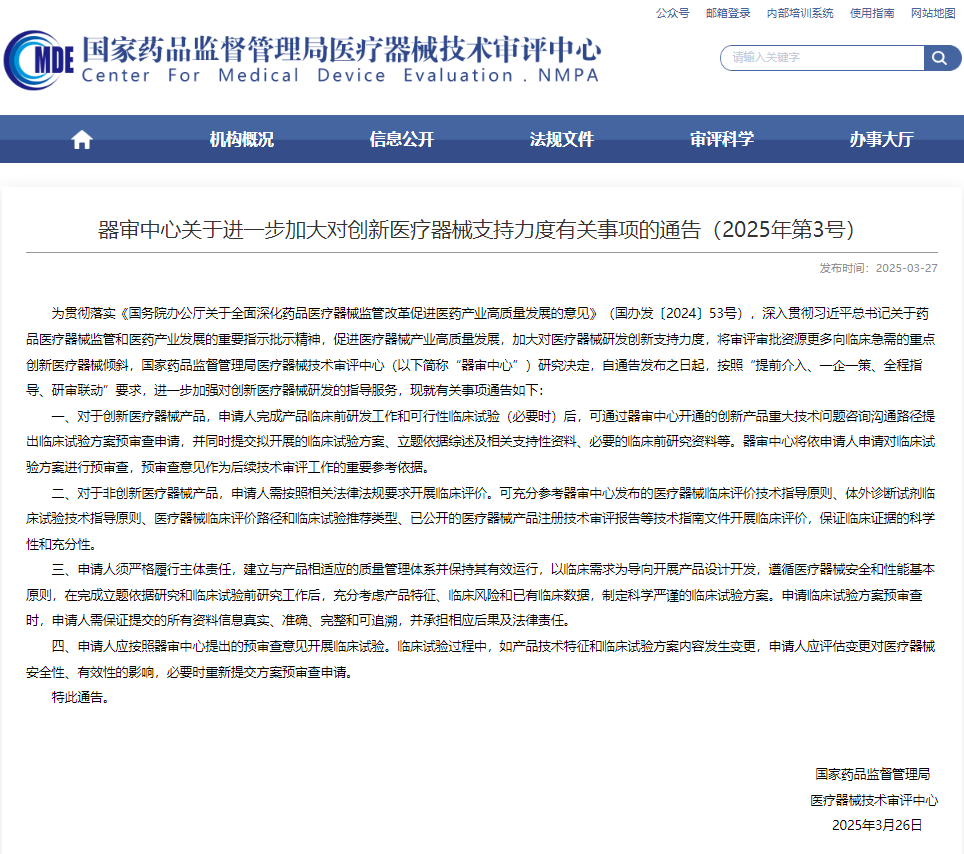The width and height of the screenshot is (964, 854).
Task: Click the 特此通告。 line
Action: pos(80,697)
